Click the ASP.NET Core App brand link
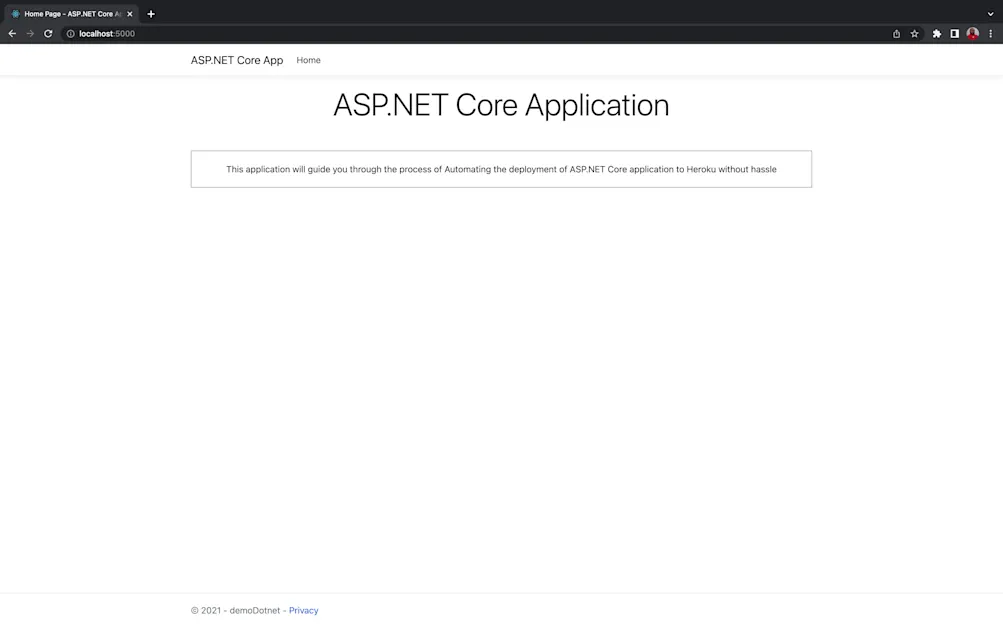Screen dimensions: 1003x627 (236, 60)
